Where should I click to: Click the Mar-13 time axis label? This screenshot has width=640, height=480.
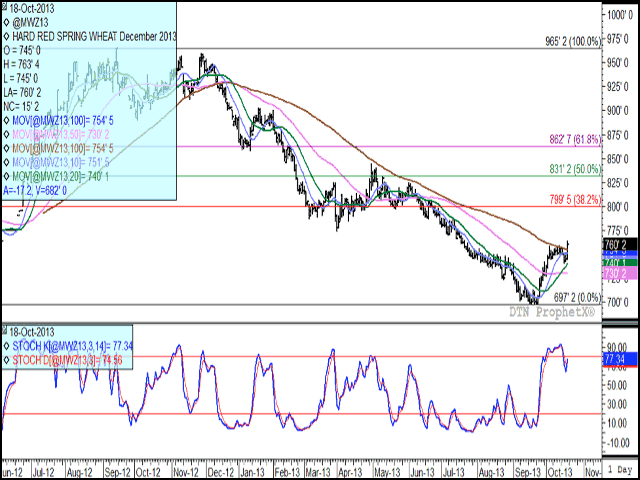[320, 472]
